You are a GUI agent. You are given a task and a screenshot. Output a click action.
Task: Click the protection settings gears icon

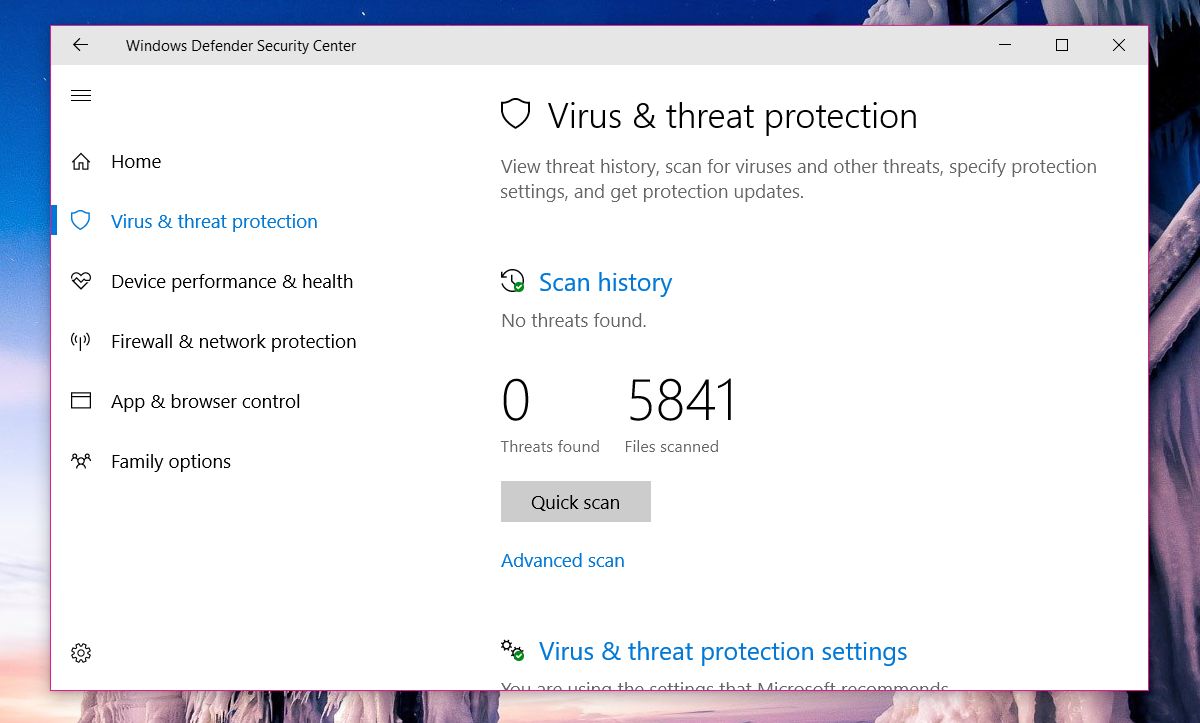[513, 651]
